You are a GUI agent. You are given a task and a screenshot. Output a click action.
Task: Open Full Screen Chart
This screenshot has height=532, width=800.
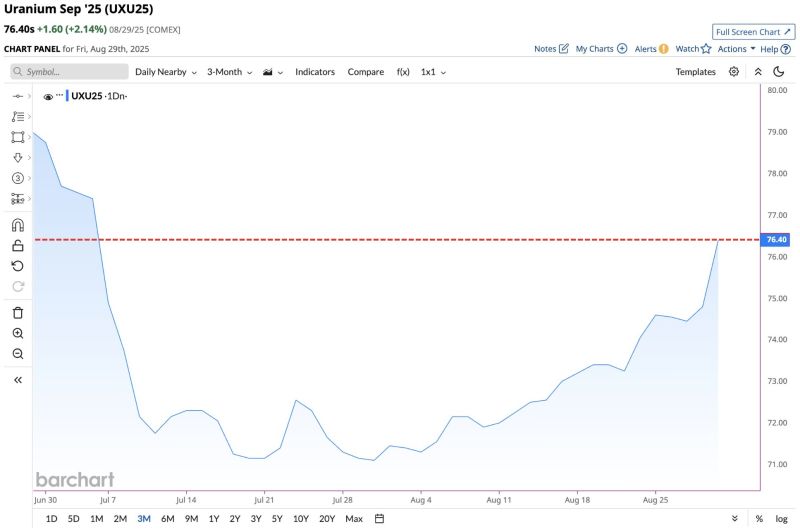click(753, 32)
